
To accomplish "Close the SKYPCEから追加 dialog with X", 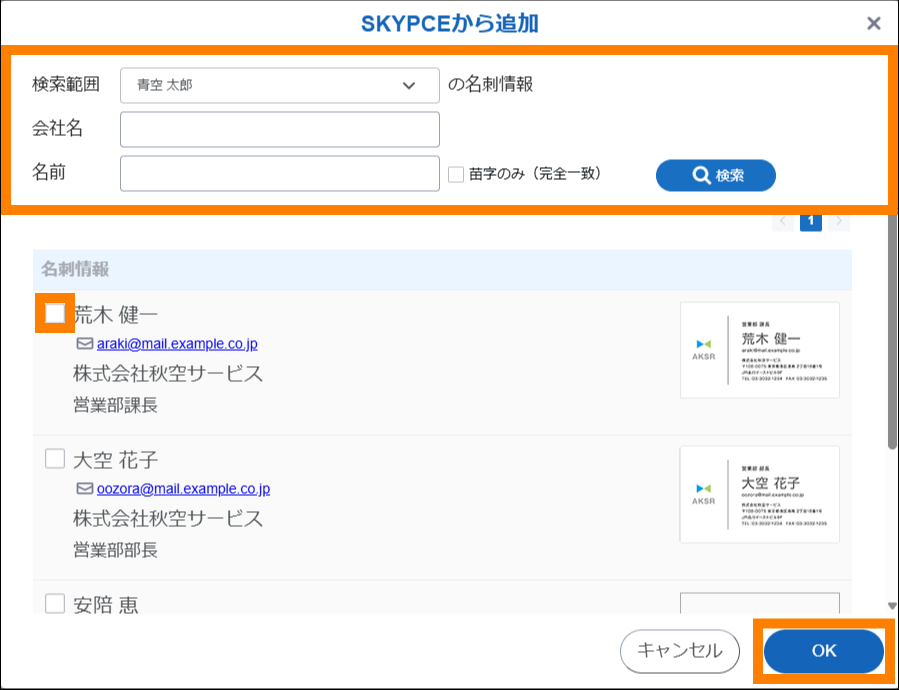I will click(x=873, y=23).
